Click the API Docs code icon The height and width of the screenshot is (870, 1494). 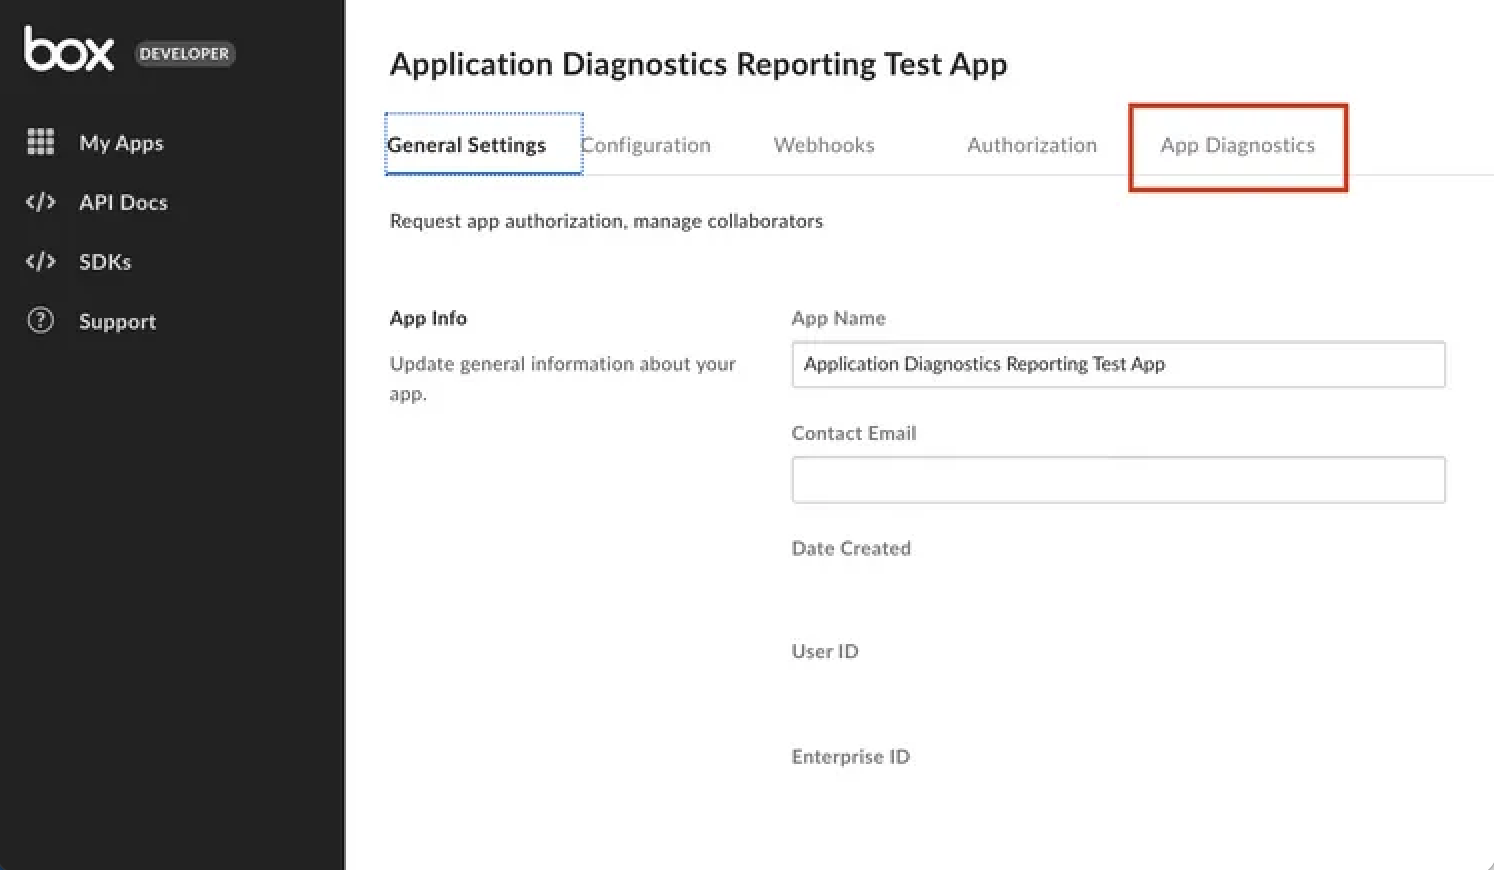click(x=40, y=202)
